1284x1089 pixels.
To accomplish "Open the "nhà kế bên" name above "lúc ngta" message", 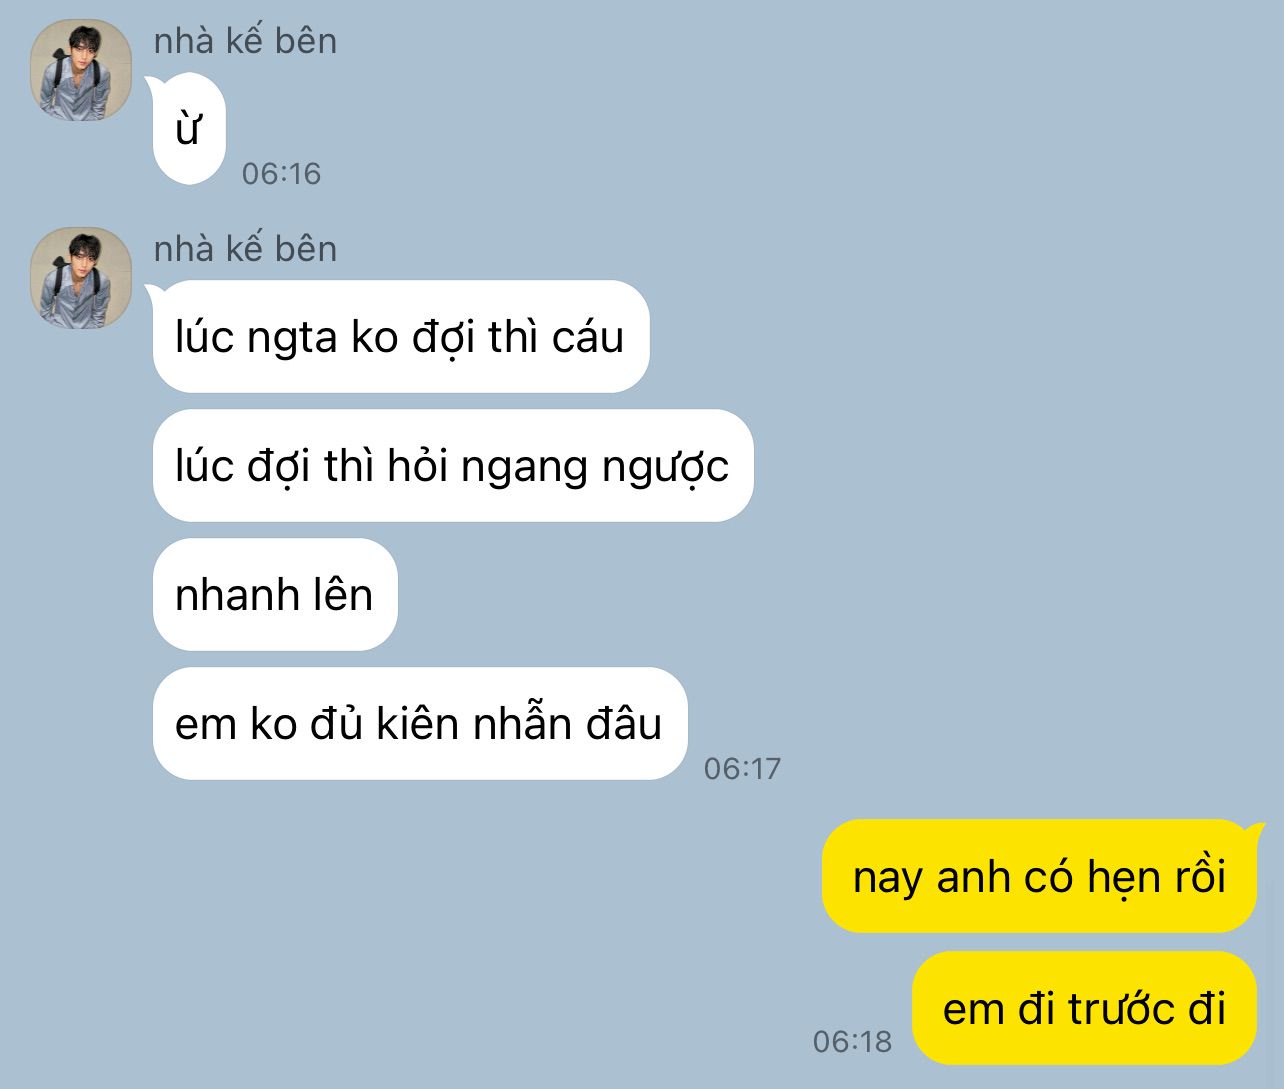I will coord(245,249).
